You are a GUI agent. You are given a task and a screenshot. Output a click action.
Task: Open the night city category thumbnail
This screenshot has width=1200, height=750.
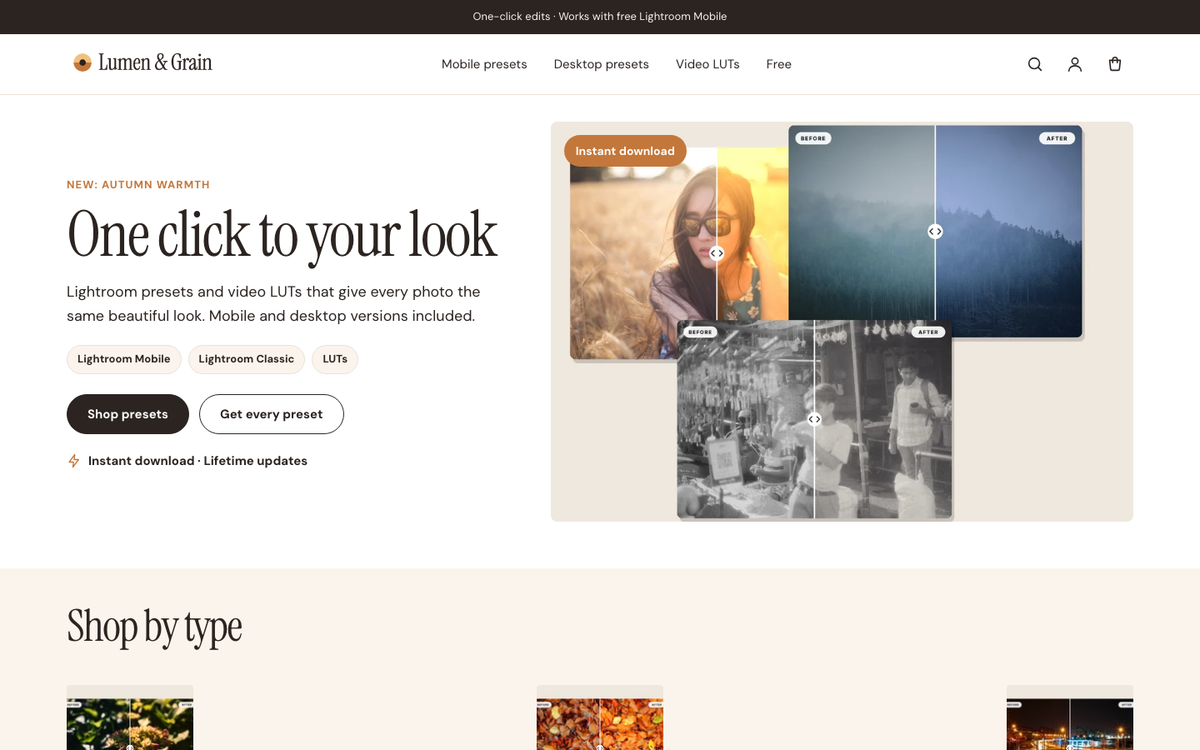pos(1070,717)
